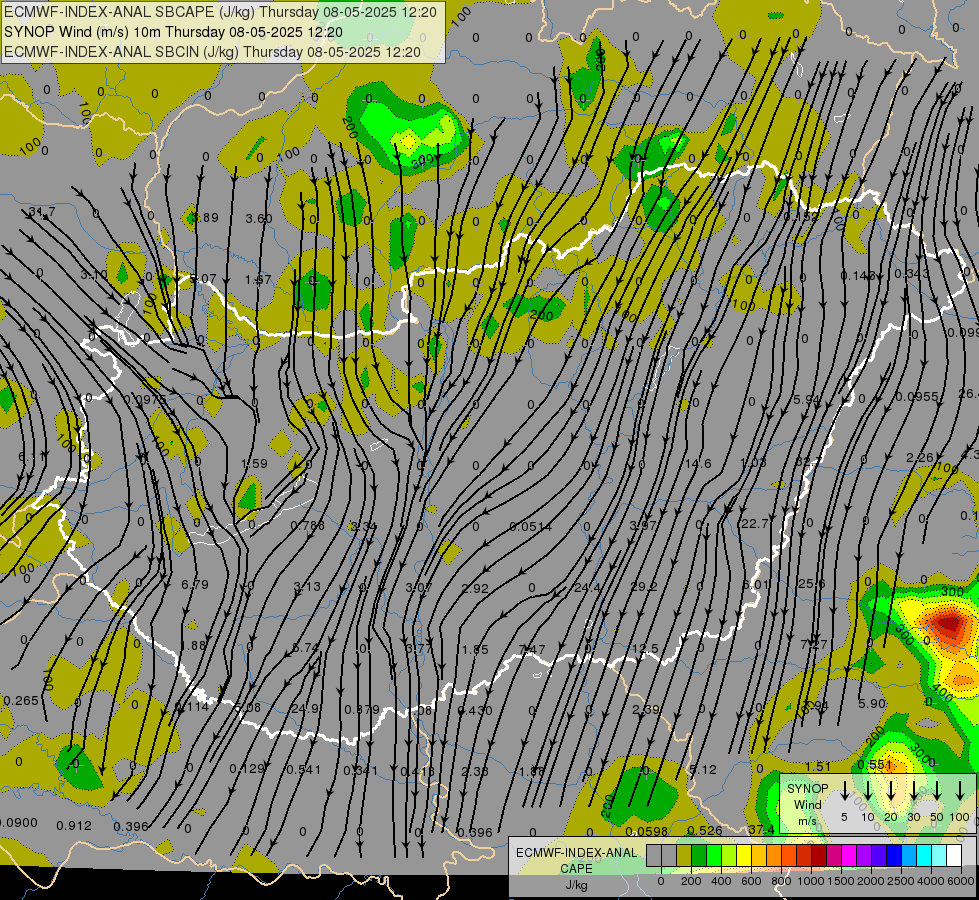The height and width of the screenshot is (900, 979).
Task: Click the 37.4 value above the legend
Action: [761, 829]
